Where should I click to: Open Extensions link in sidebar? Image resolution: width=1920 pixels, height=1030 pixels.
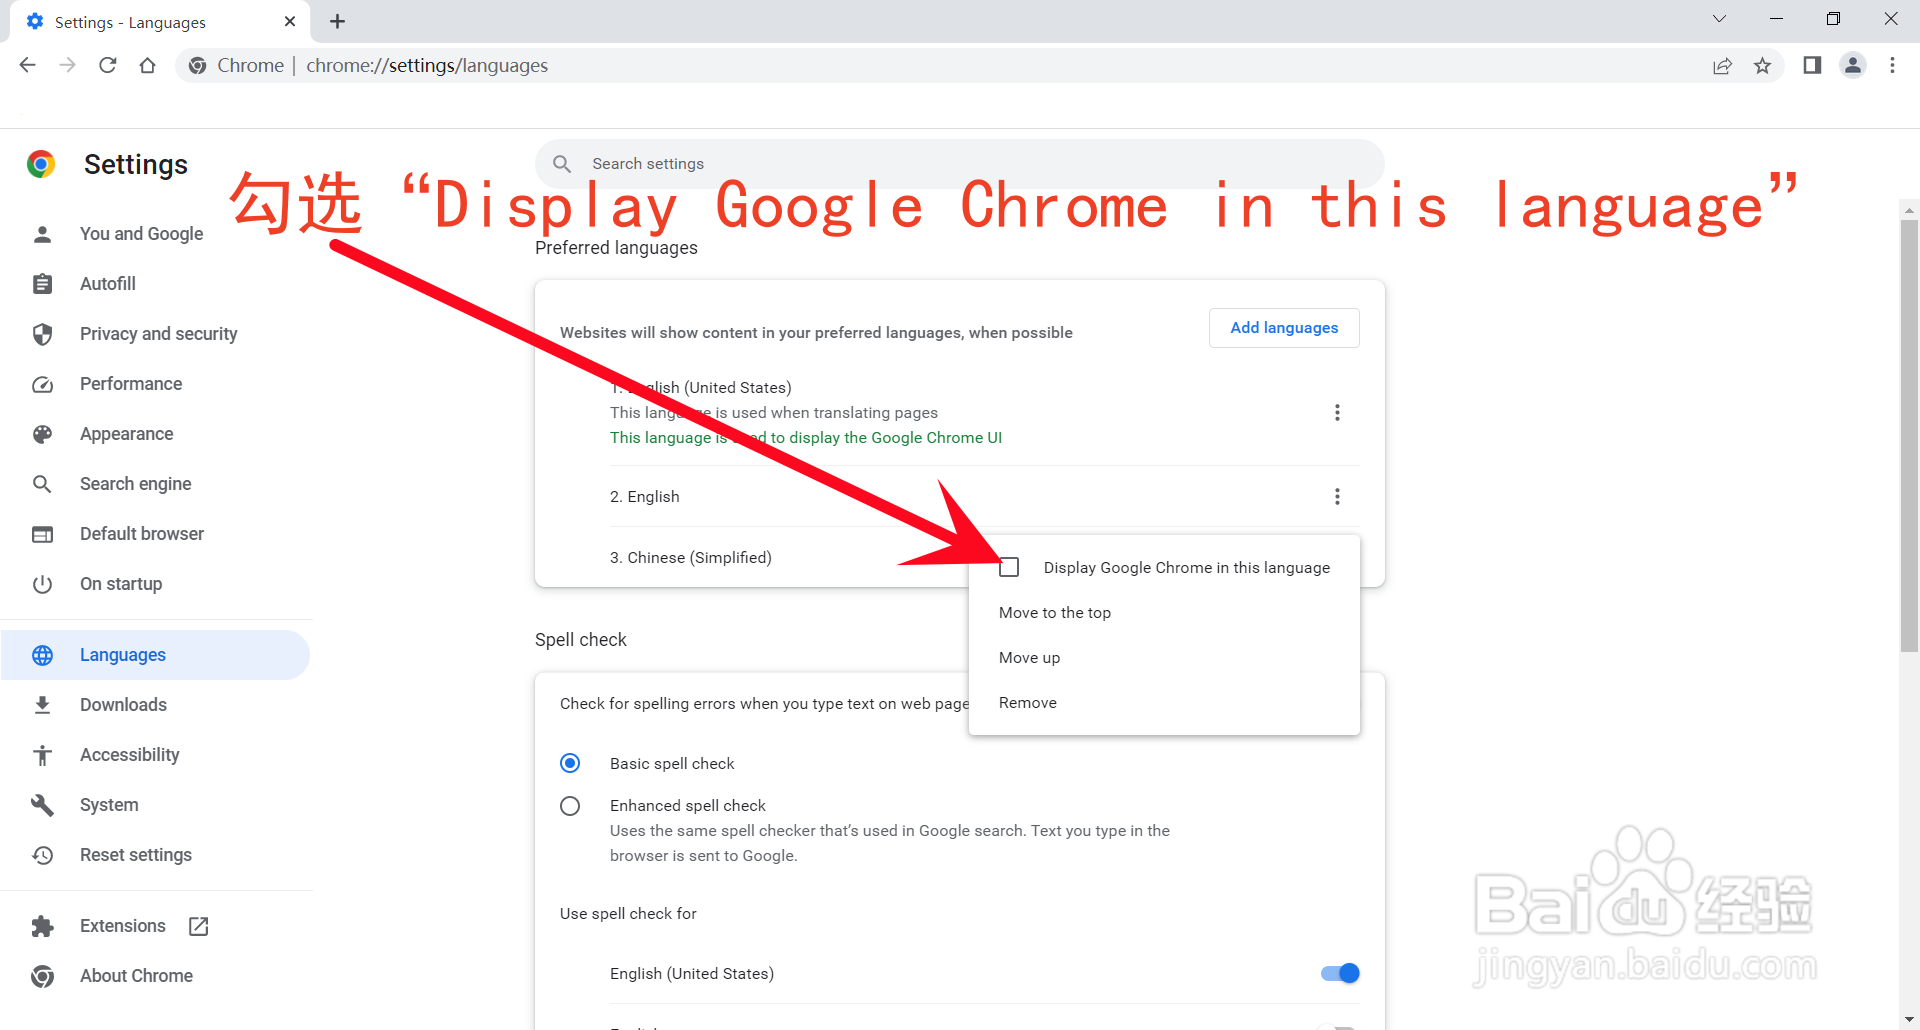click(x=123, y=926)
